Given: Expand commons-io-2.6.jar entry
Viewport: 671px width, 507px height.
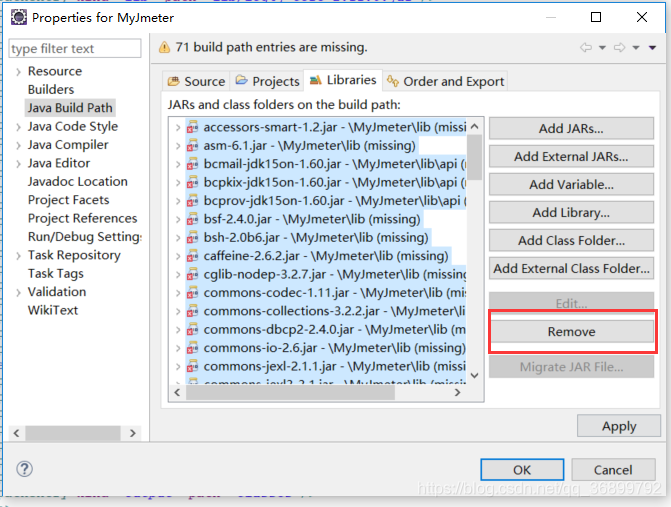Looking at the screenshot, I should pos(178,348).
